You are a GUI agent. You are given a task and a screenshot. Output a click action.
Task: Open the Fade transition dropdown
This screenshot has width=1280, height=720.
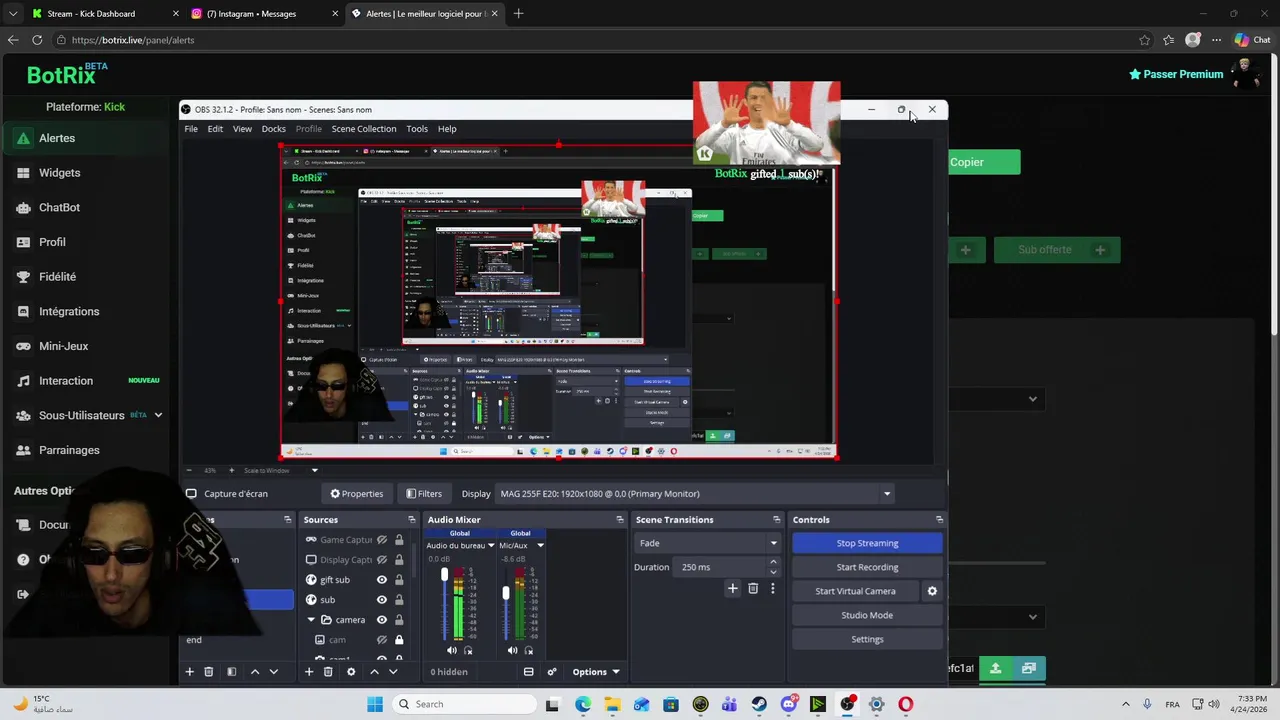click(x=706, y=543)
